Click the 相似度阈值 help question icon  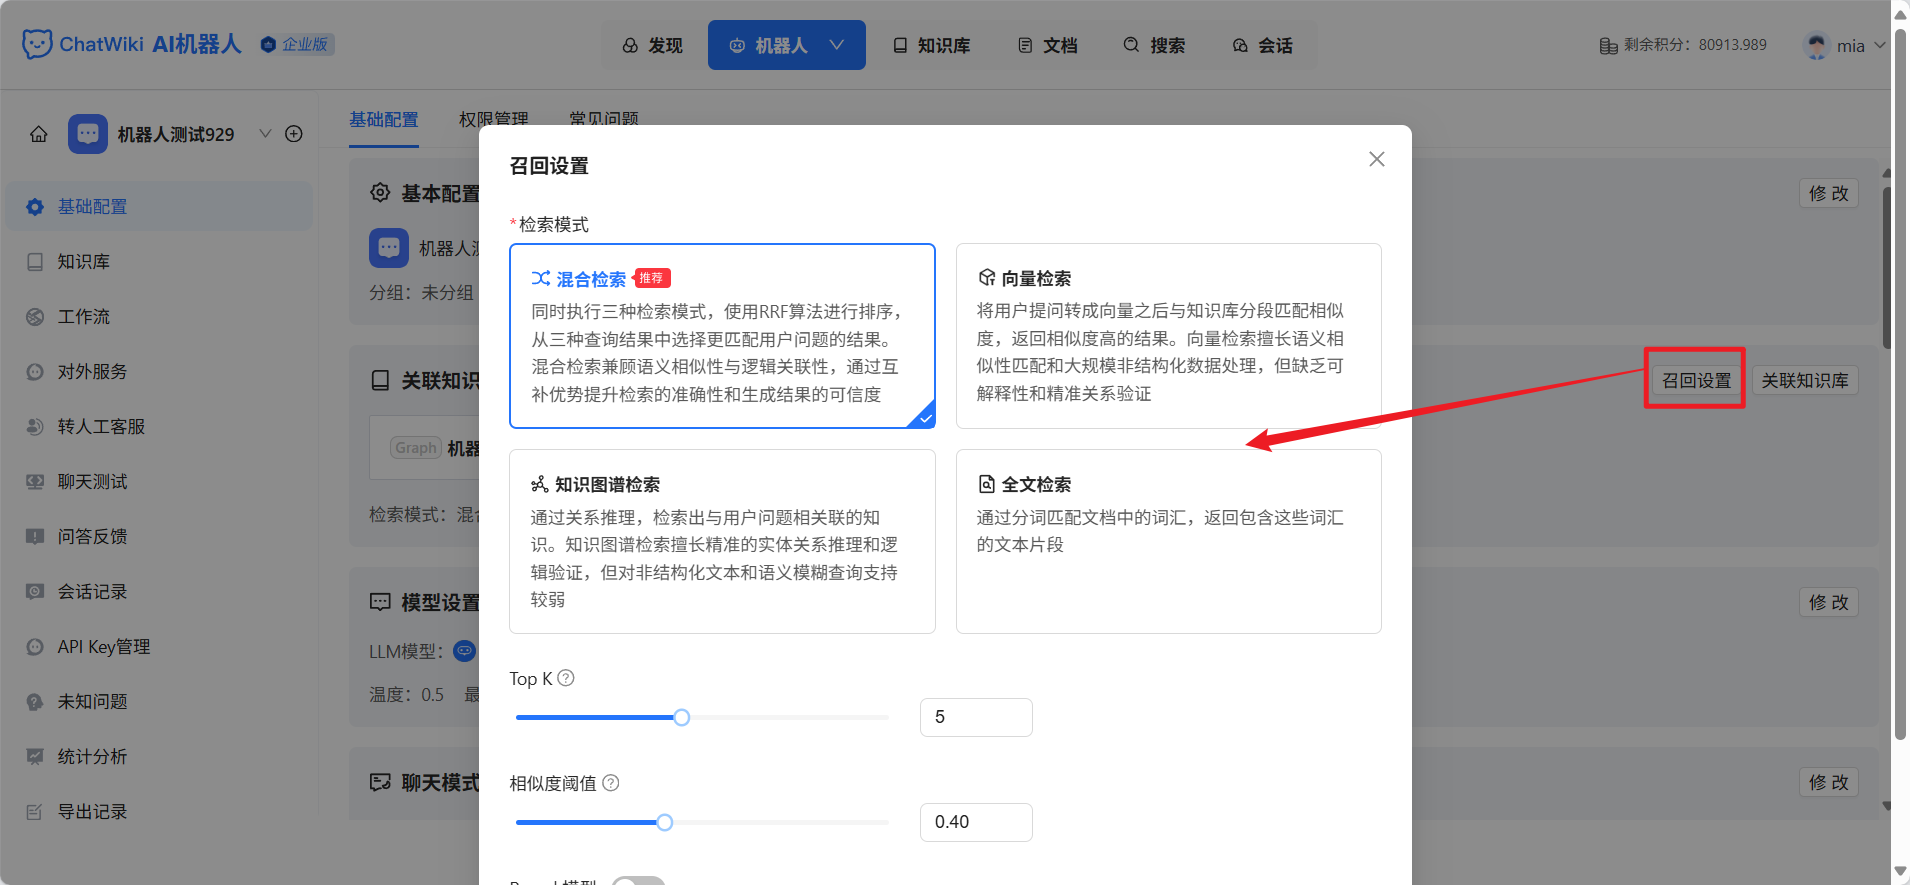pyautogui.click(x=611, y=783)
